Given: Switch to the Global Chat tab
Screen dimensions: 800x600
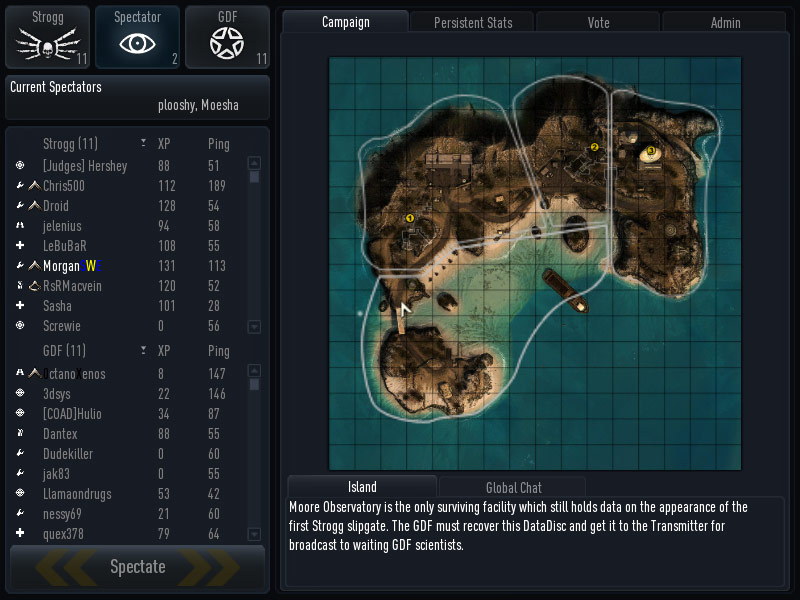Looking at the screenshot, I should point(513,487).
